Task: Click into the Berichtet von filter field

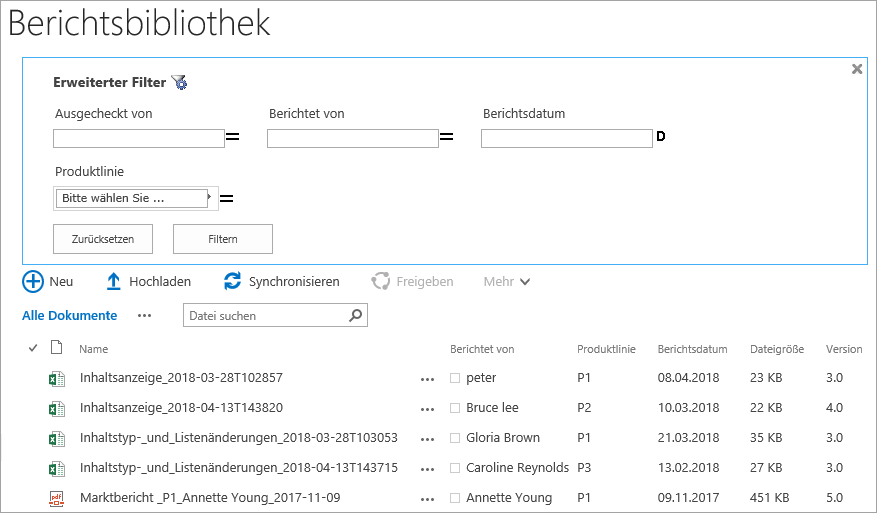Action: [353, 138]
